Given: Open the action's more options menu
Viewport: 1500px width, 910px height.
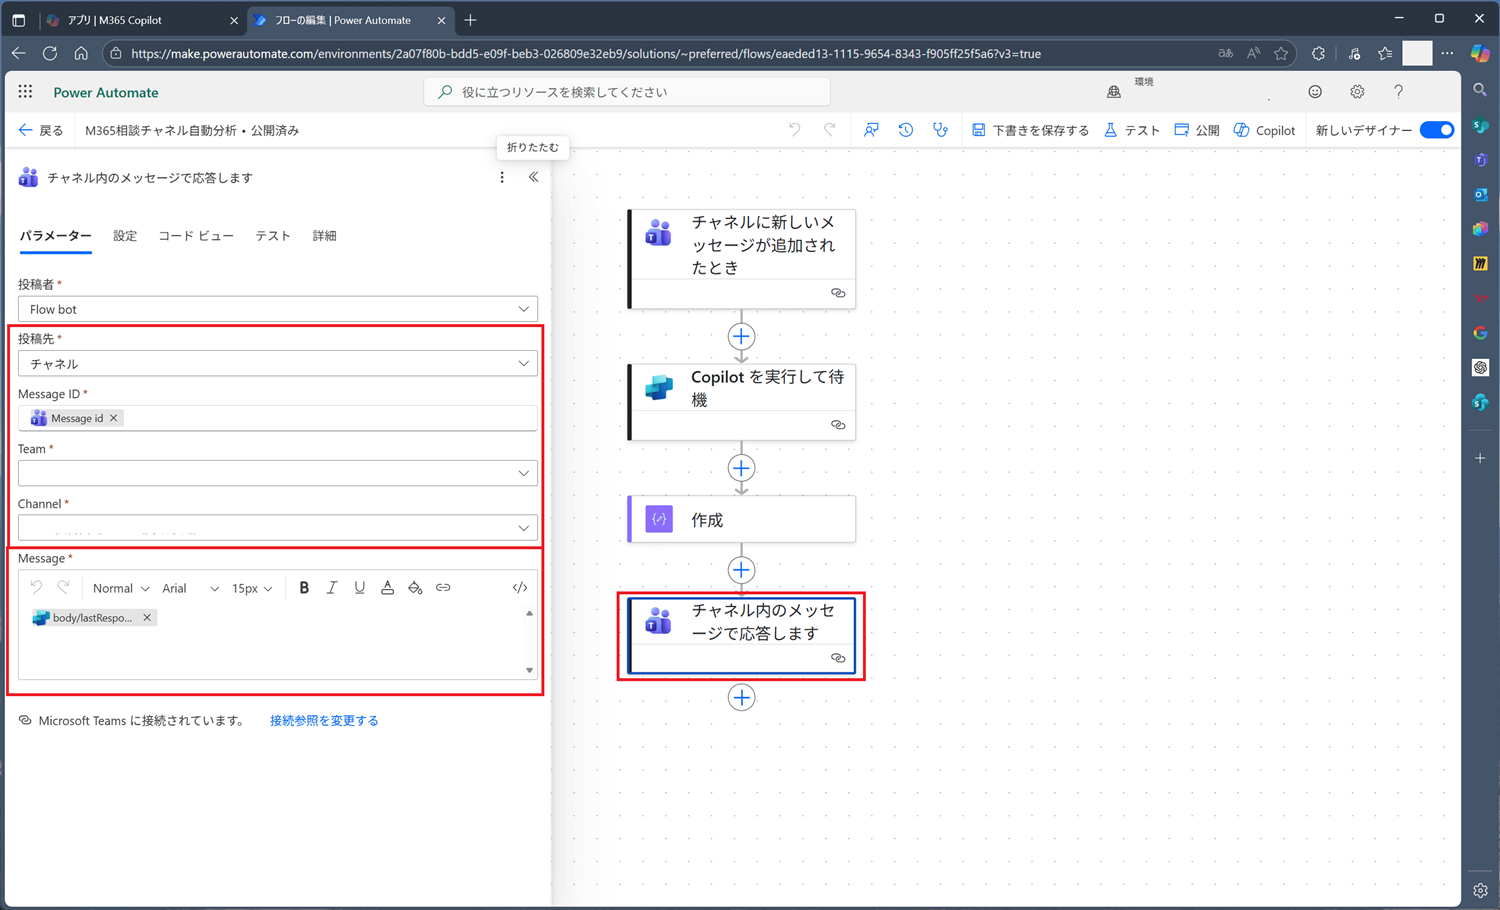Looking at the screenshot, I should 502,177.
